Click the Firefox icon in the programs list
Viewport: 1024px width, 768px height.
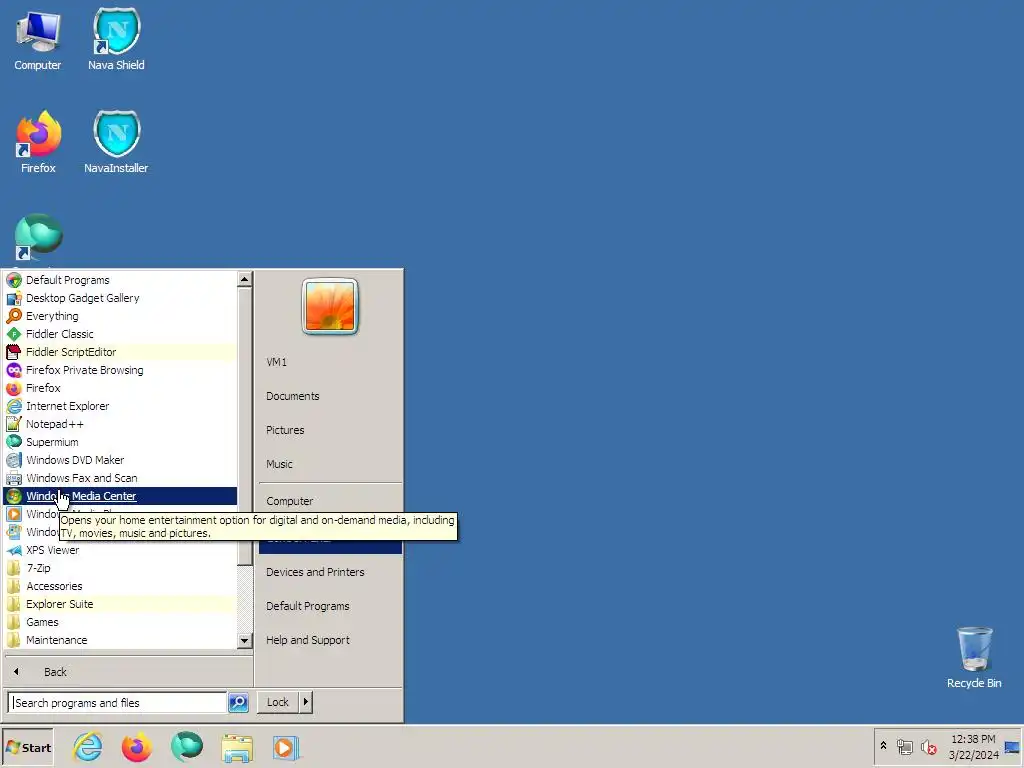click(x=14, y=388)
